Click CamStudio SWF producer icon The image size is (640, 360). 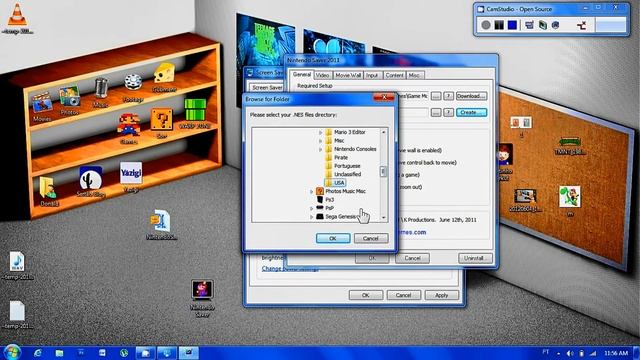(x=556, y=25)
